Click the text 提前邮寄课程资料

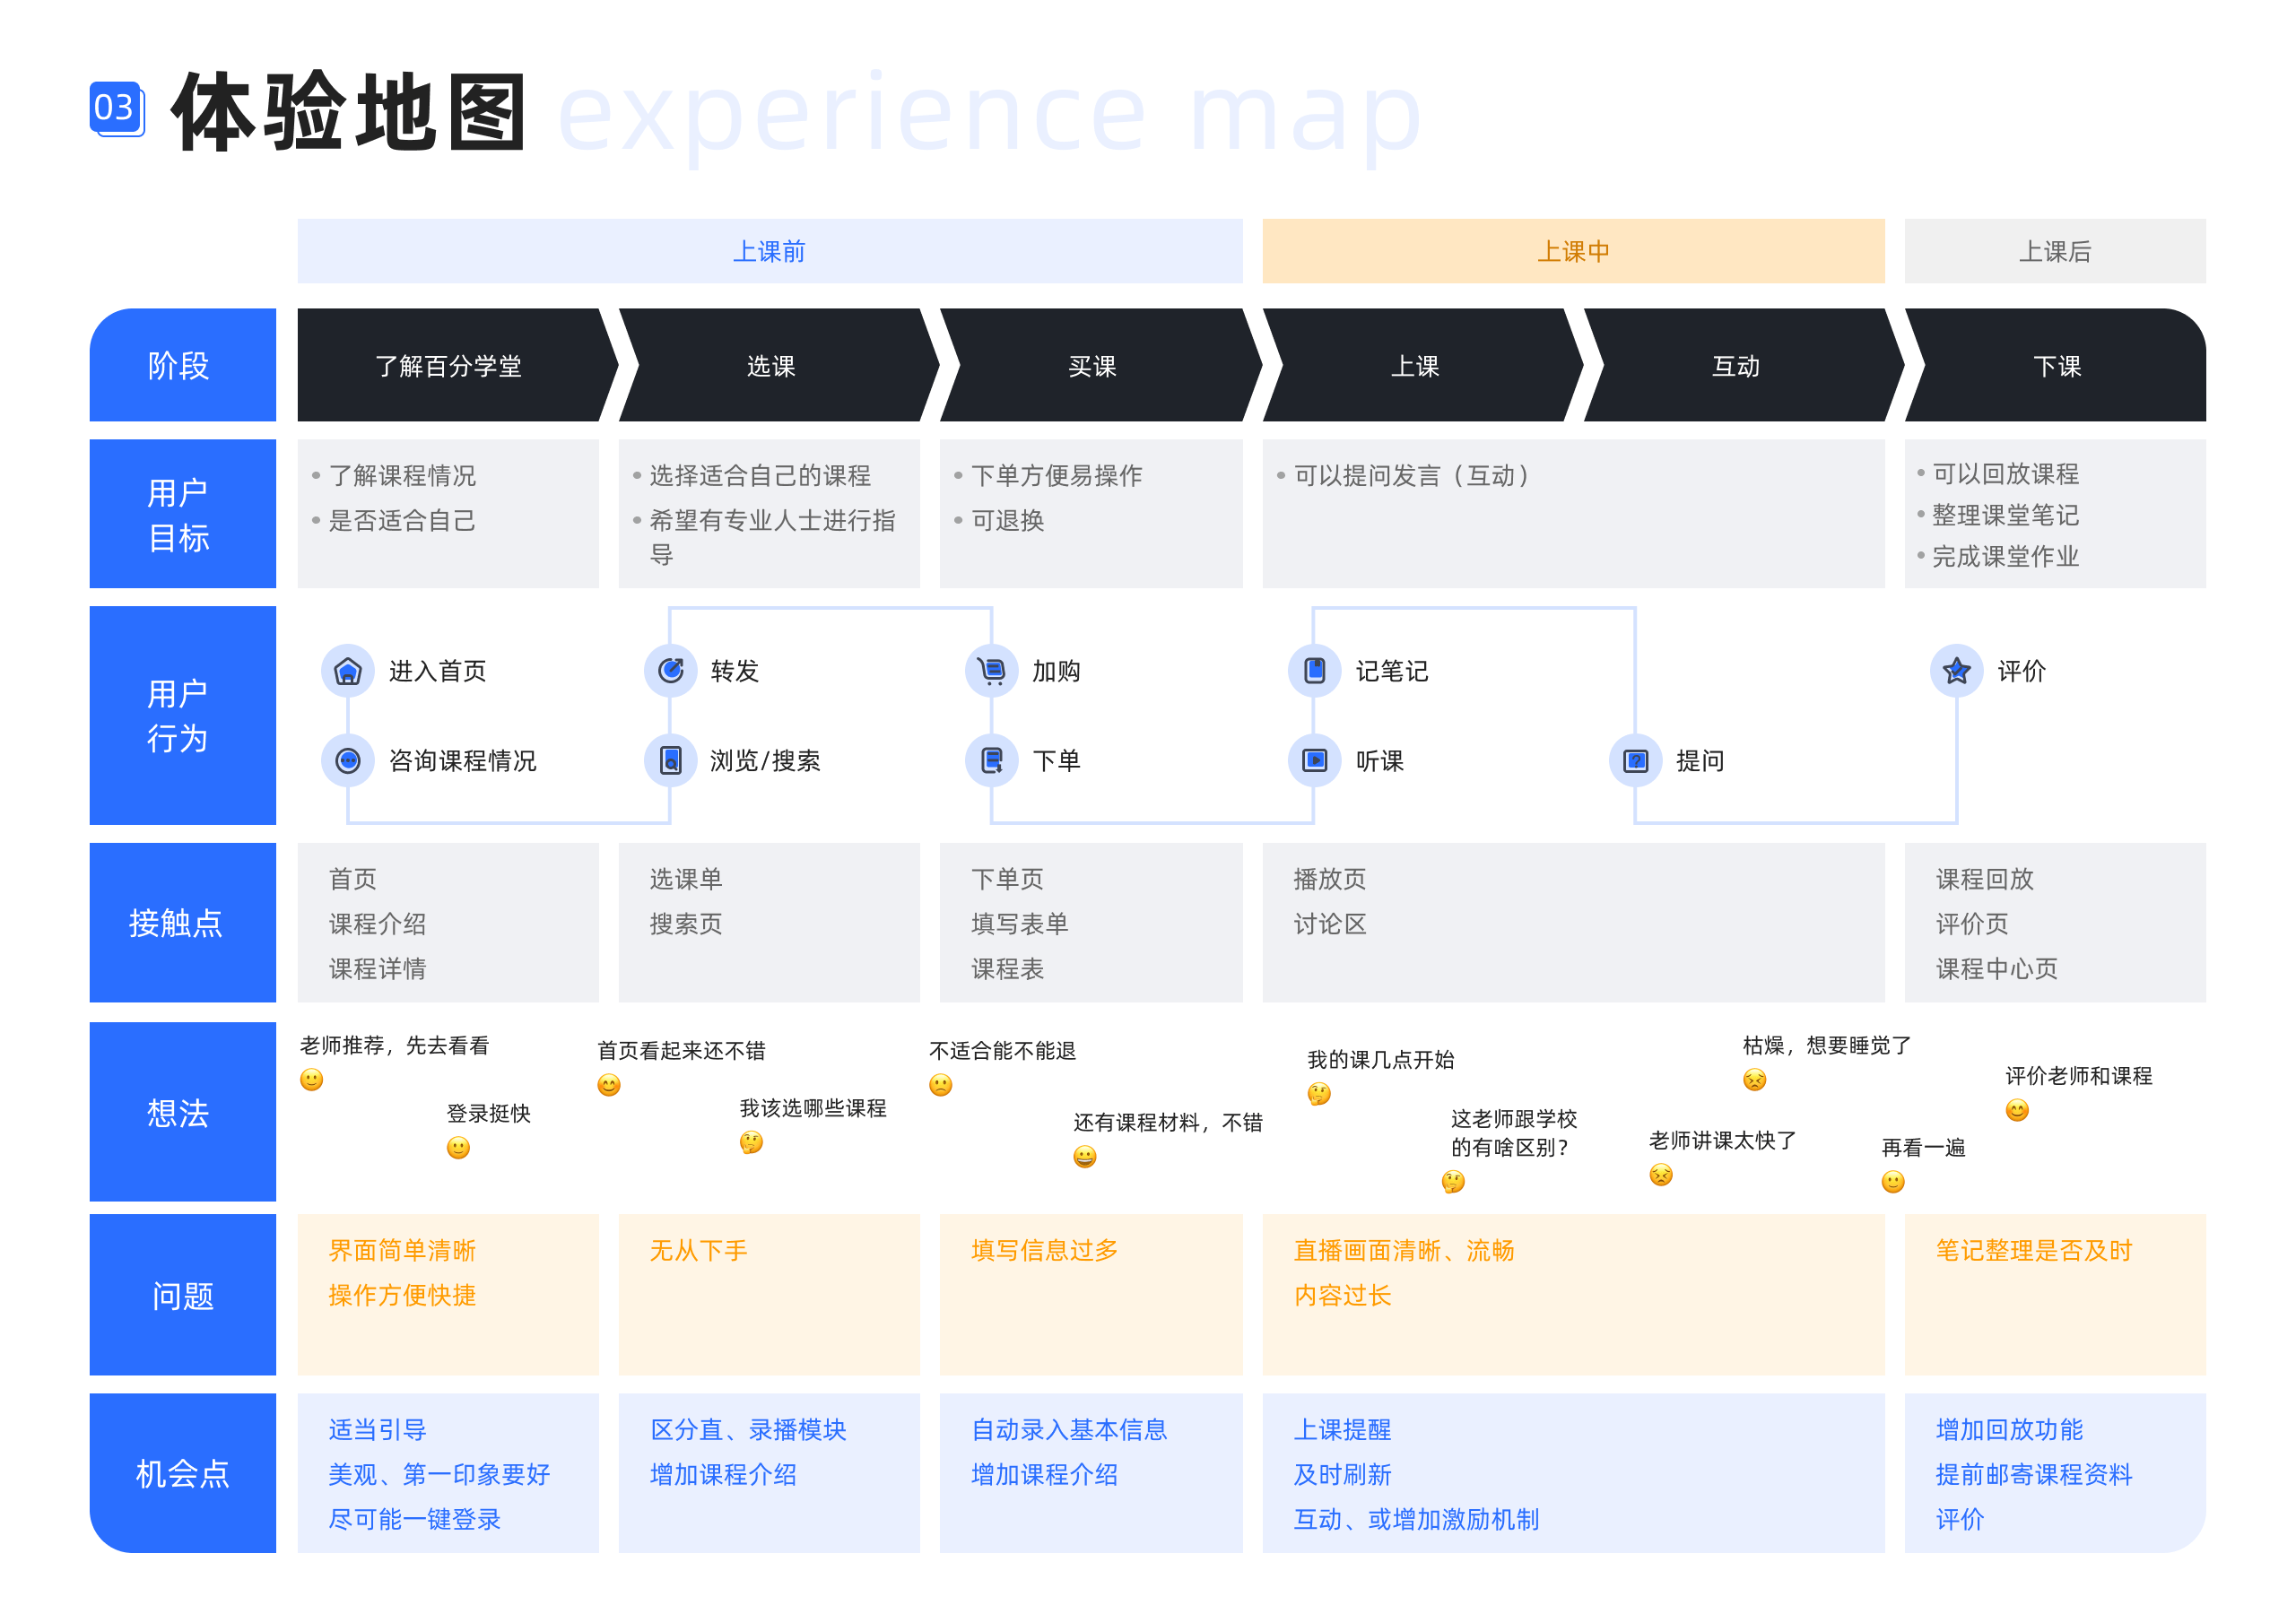pos(2034,1475)
